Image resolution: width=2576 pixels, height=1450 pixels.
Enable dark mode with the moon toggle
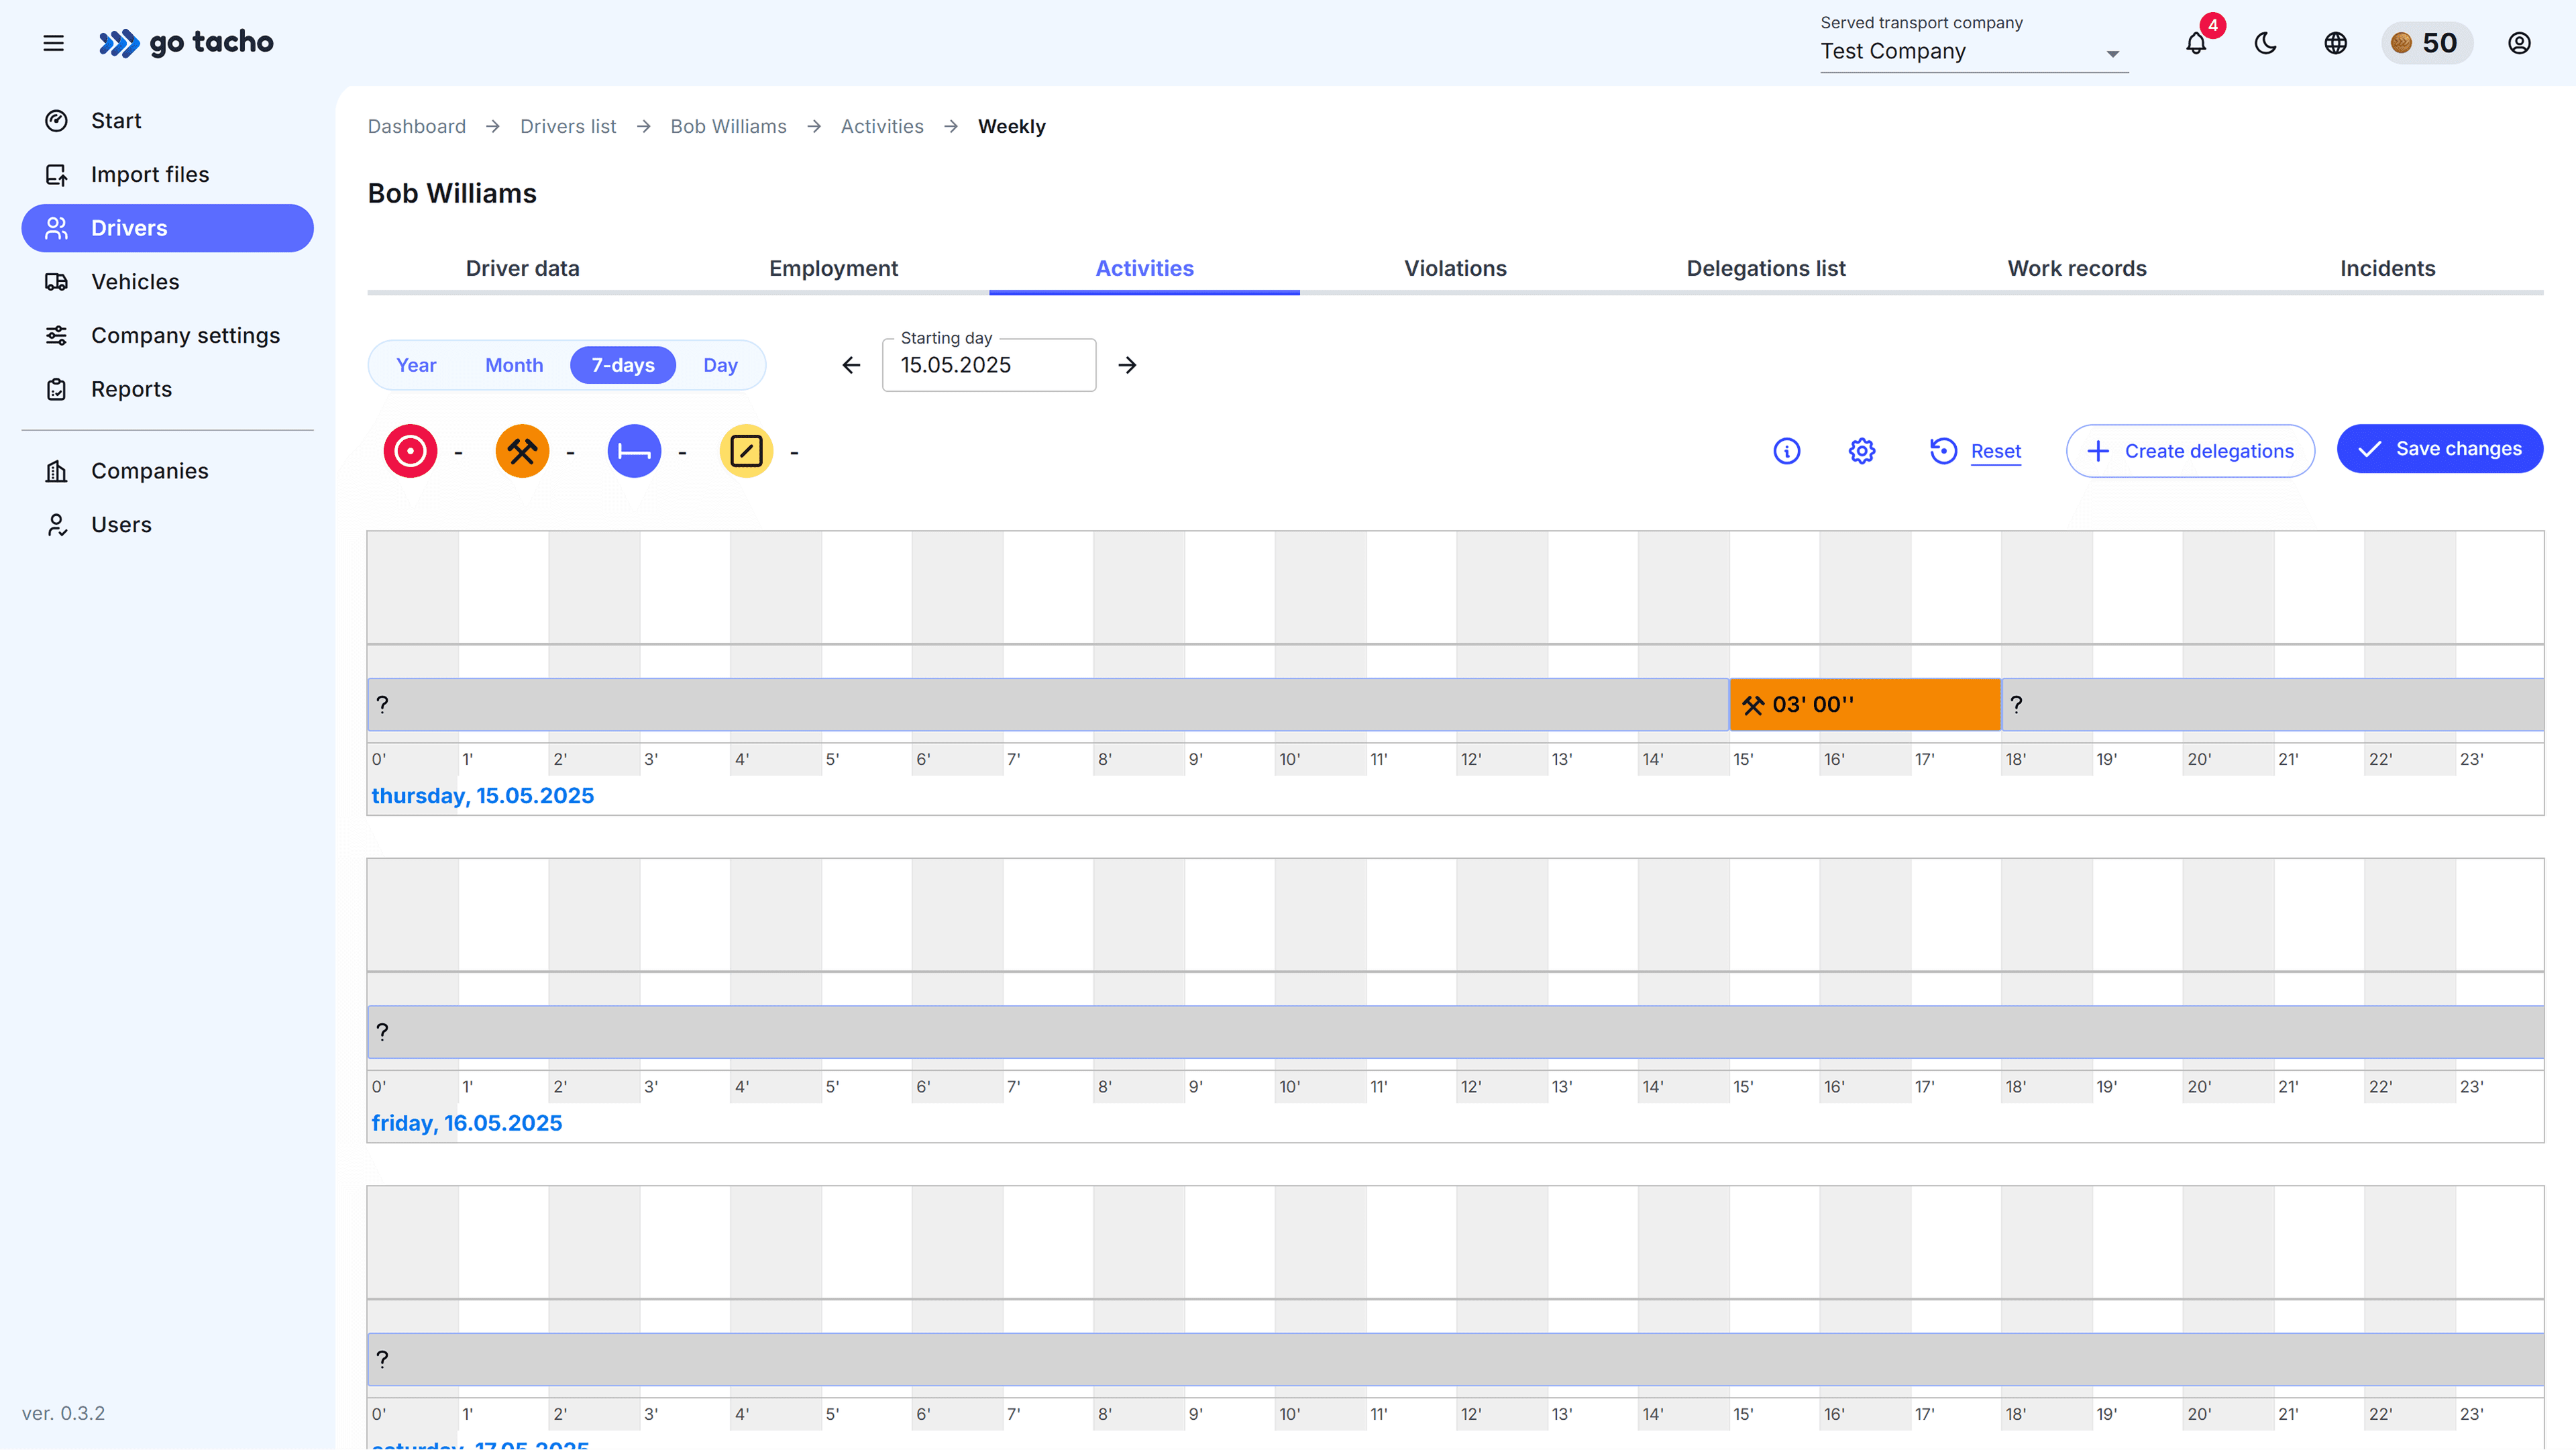[x=2265, y=43]
